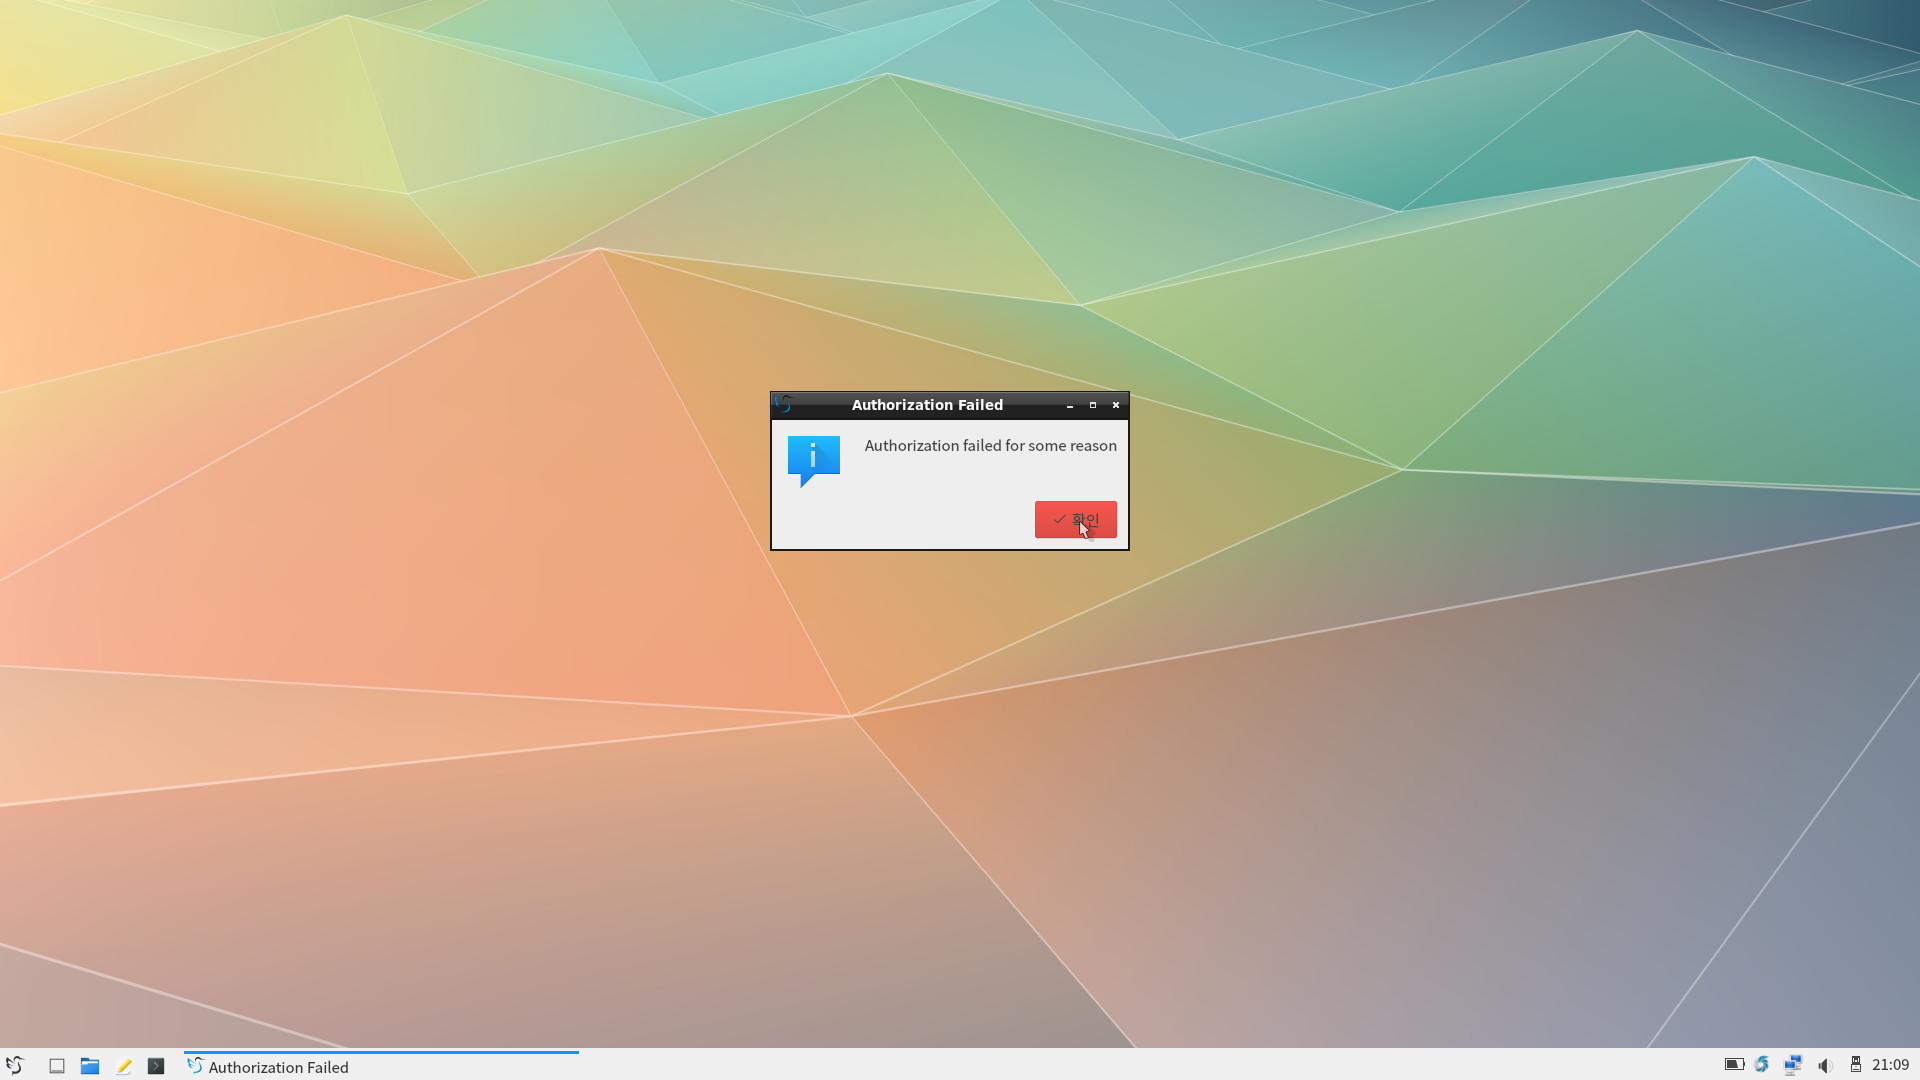Open the blue swirl tray icon
This screenshot has height=1080, width=1920.
click(1762, 1065)
